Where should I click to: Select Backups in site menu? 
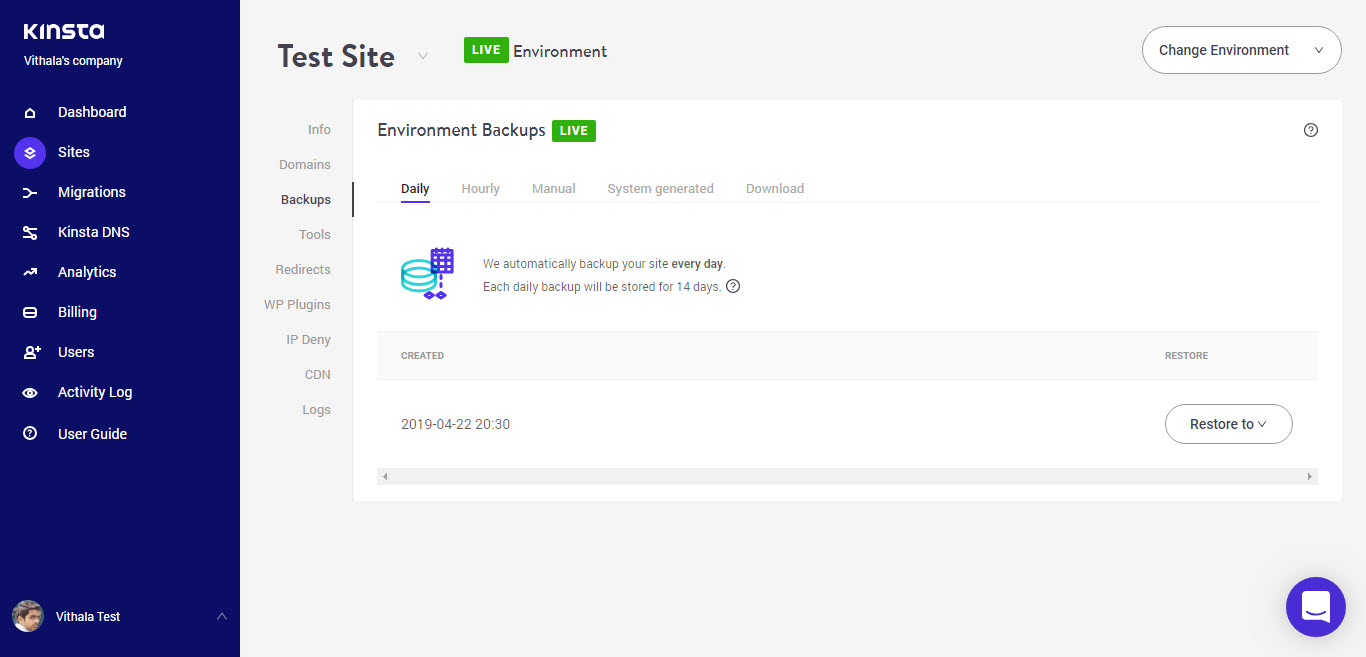tap(306, 200)
